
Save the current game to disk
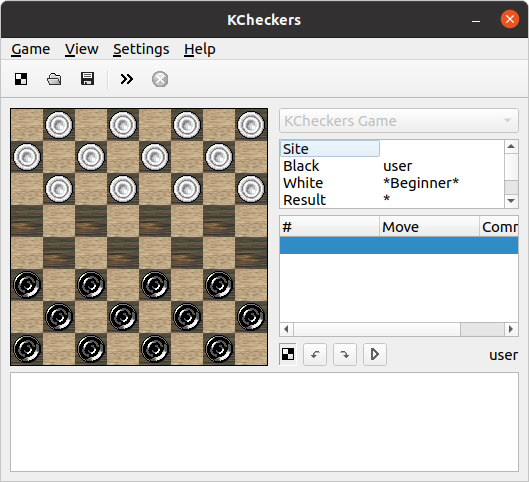click(87, 79)
